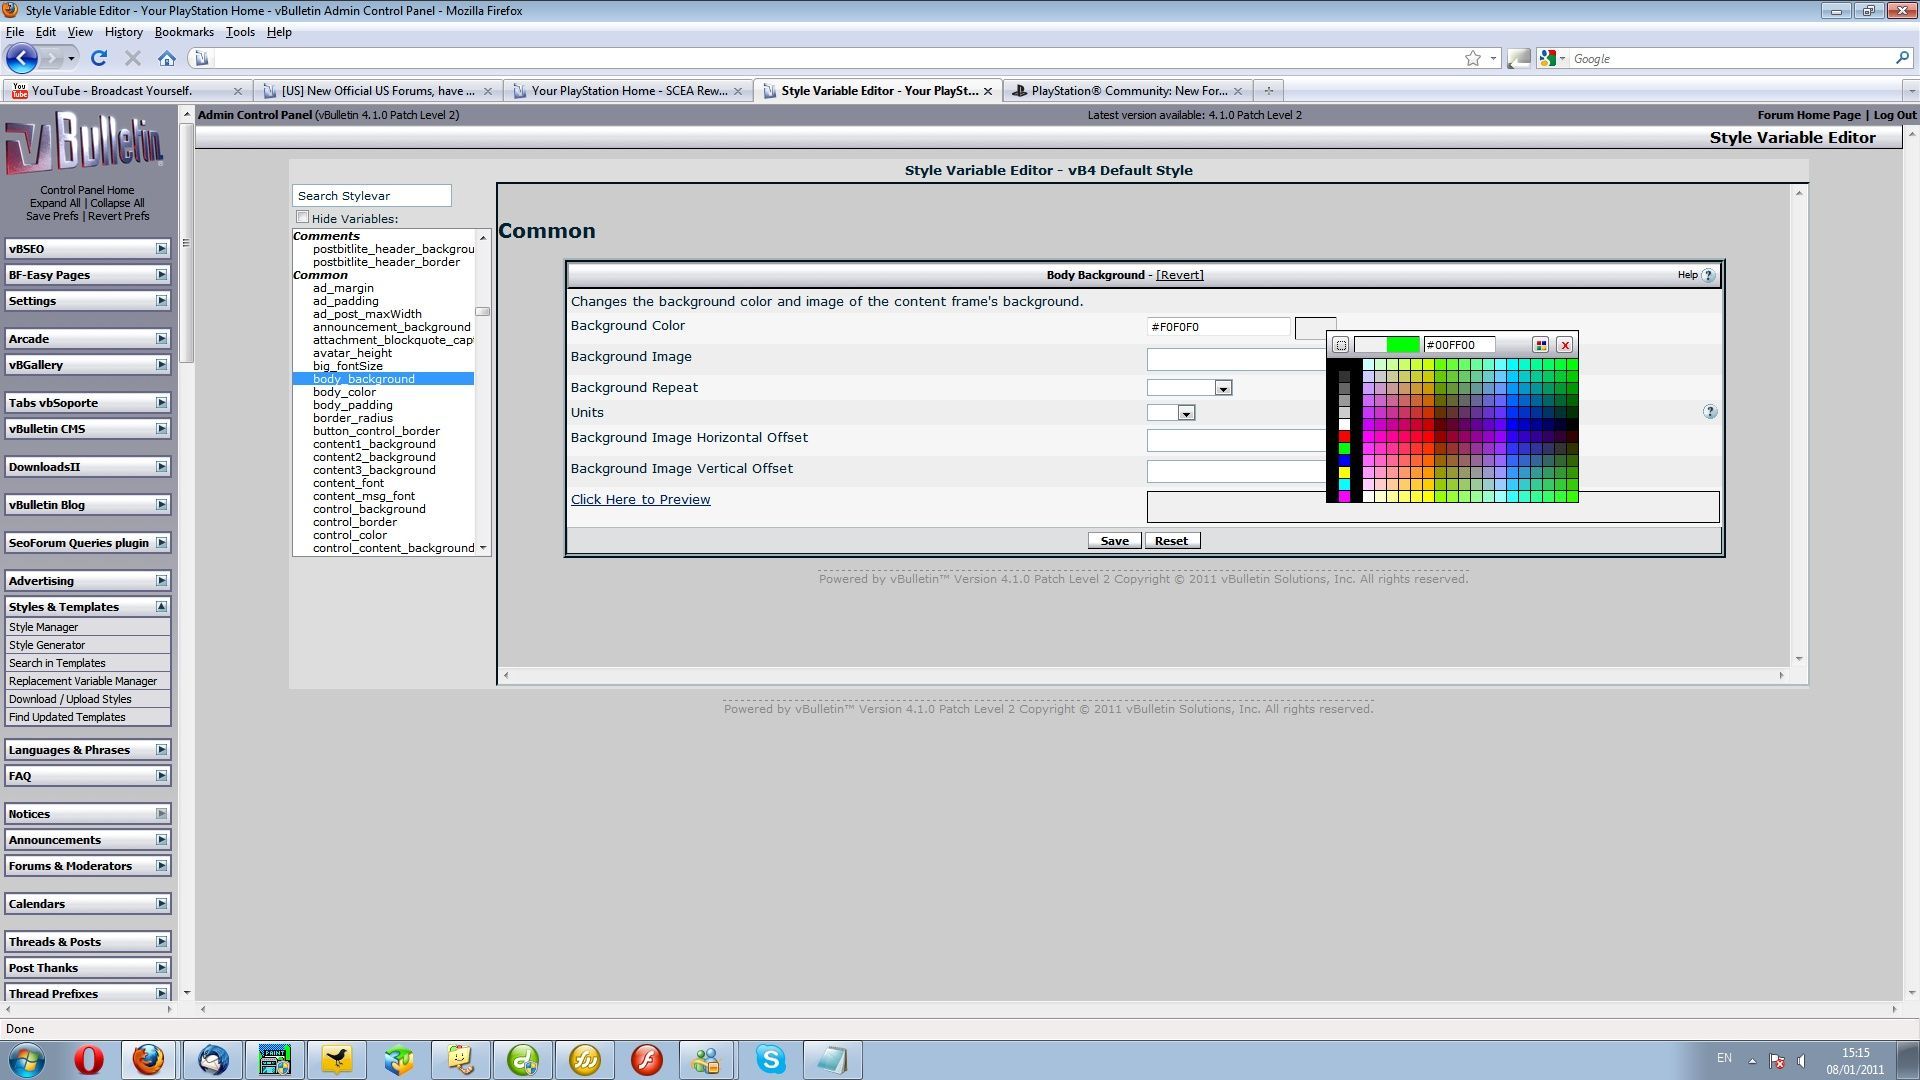Open the Notepad icon on the taskbar

pos(832,1059)
